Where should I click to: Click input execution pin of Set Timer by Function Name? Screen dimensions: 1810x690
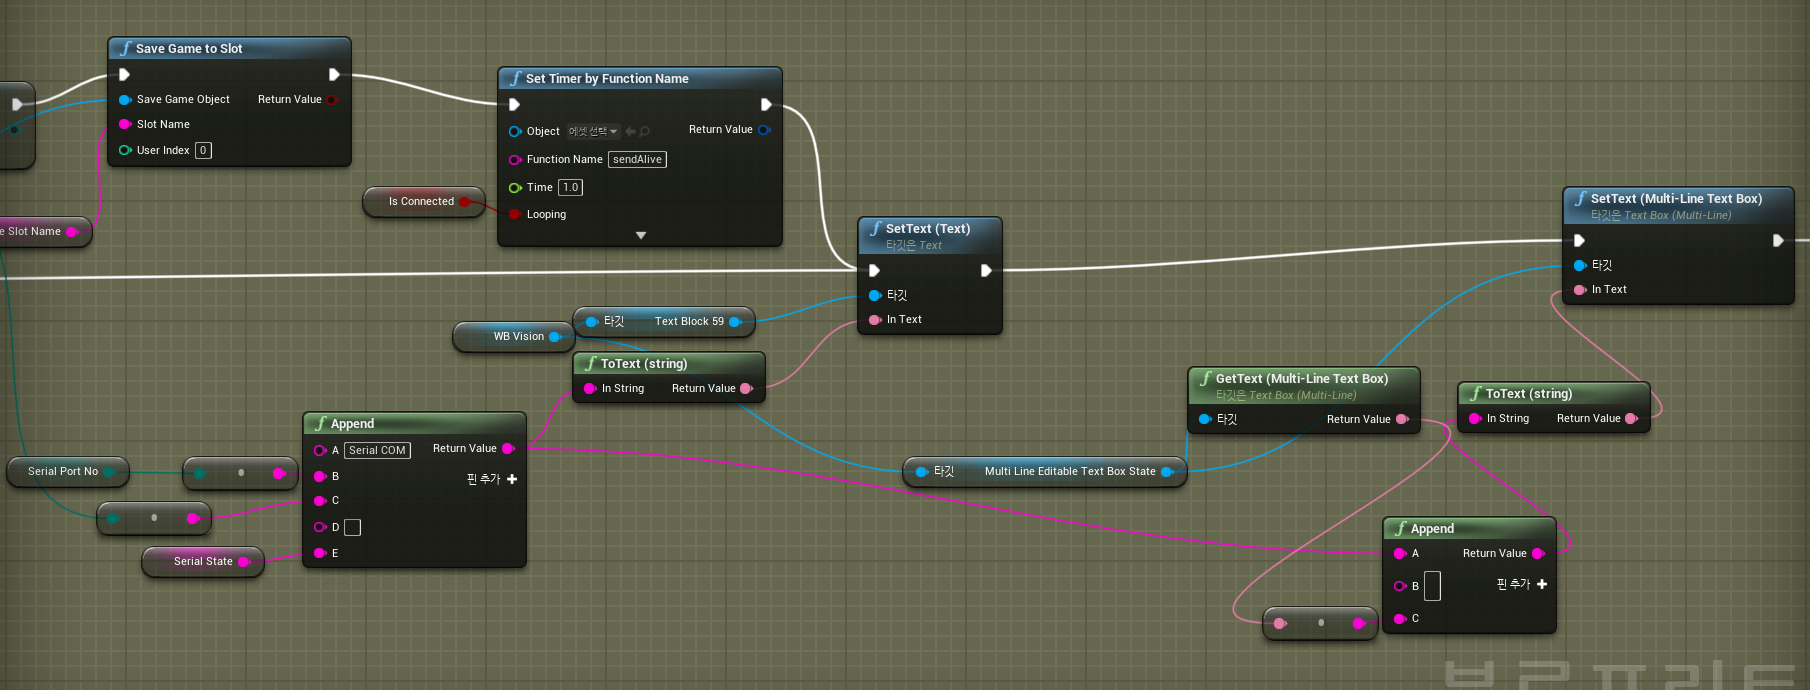point(514,104)
